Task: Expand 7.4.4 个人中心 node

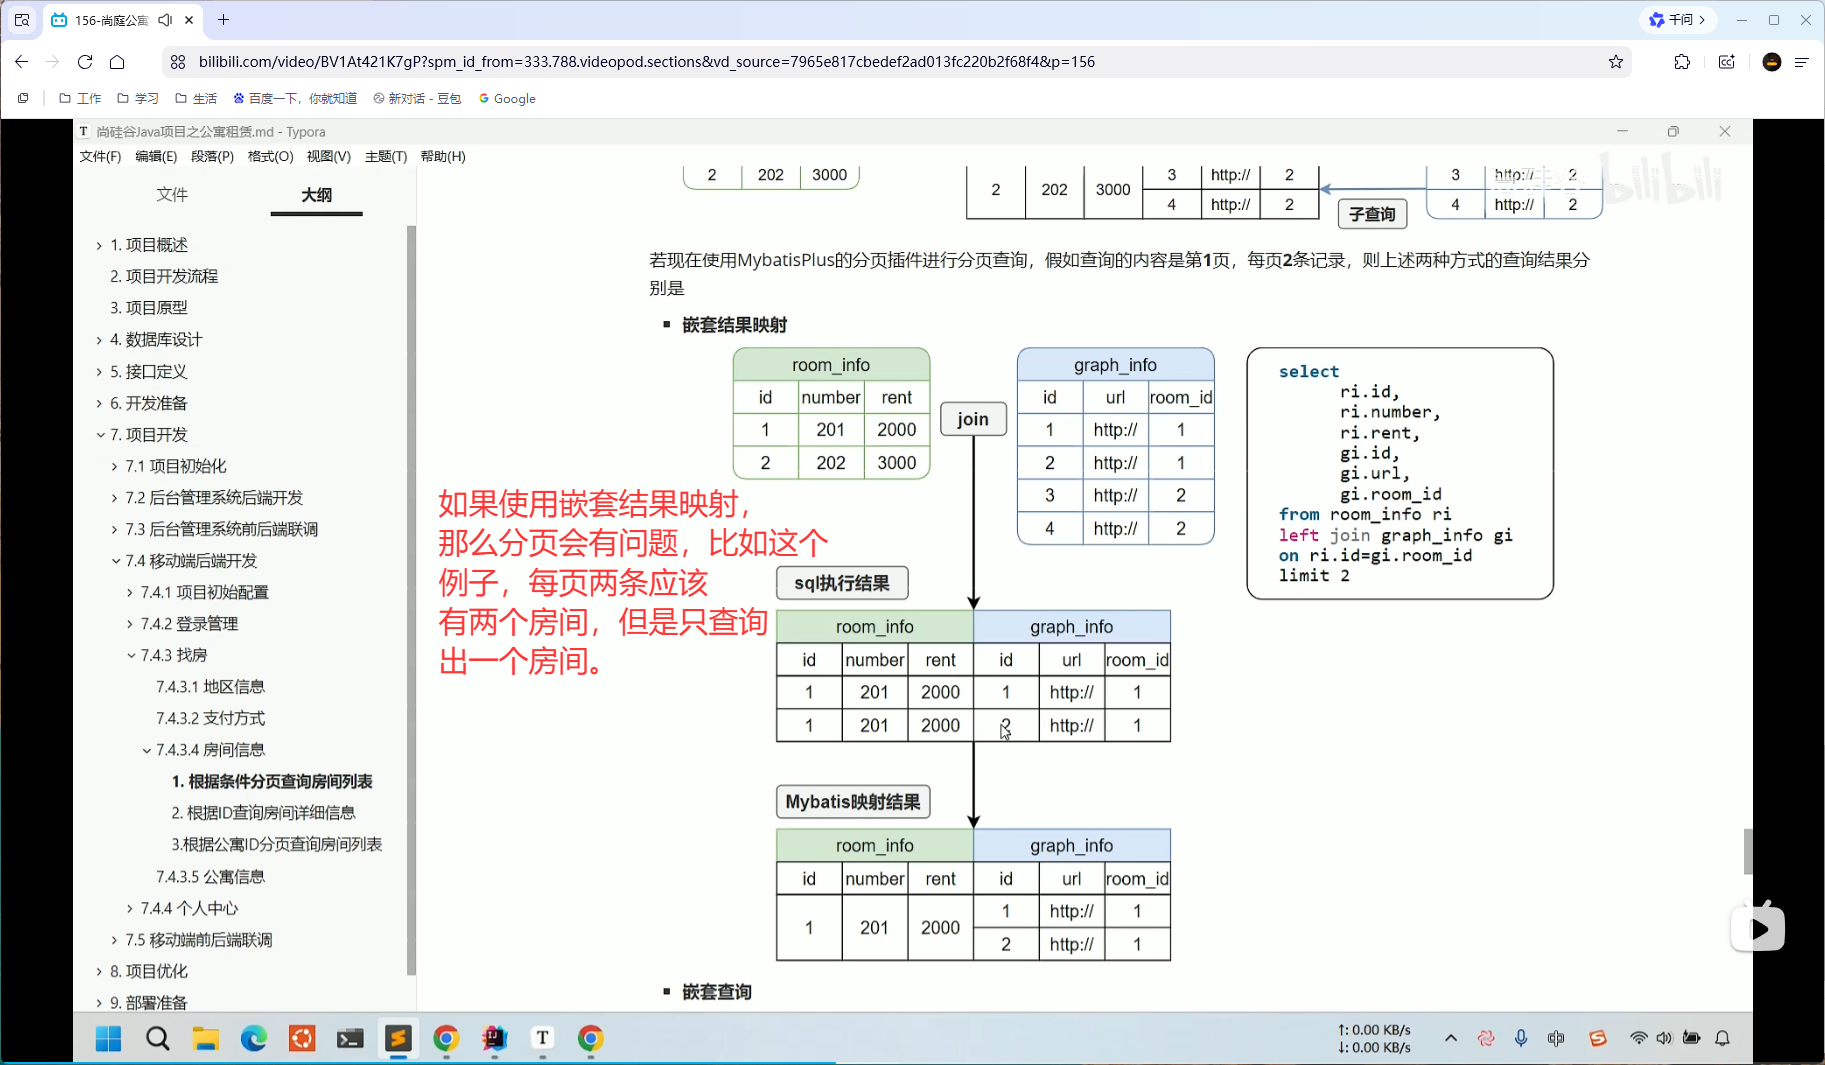Action: pyautogui.click(x=130, y=908)
